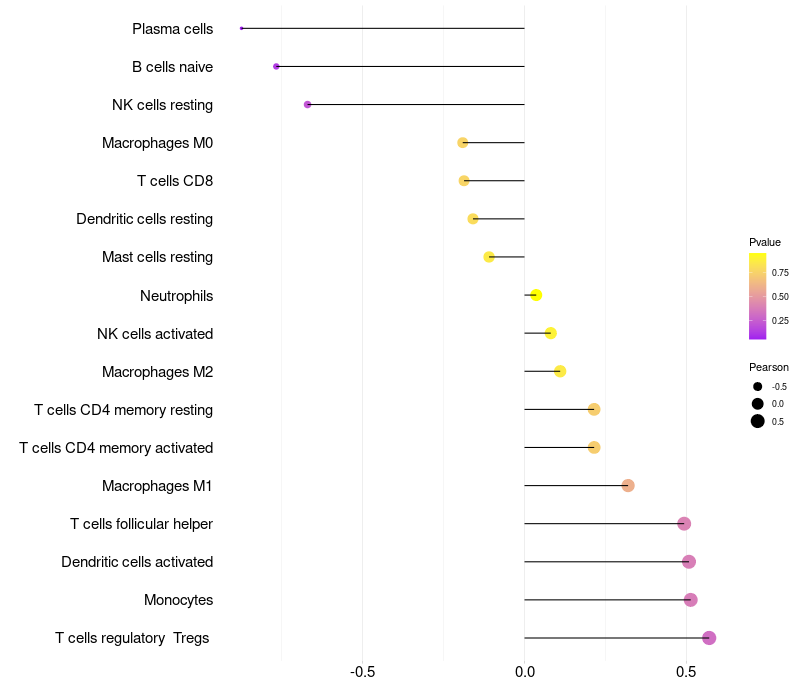Click the "Pvalue" legend title
The image size is (800, 700).
pos(765,242)
